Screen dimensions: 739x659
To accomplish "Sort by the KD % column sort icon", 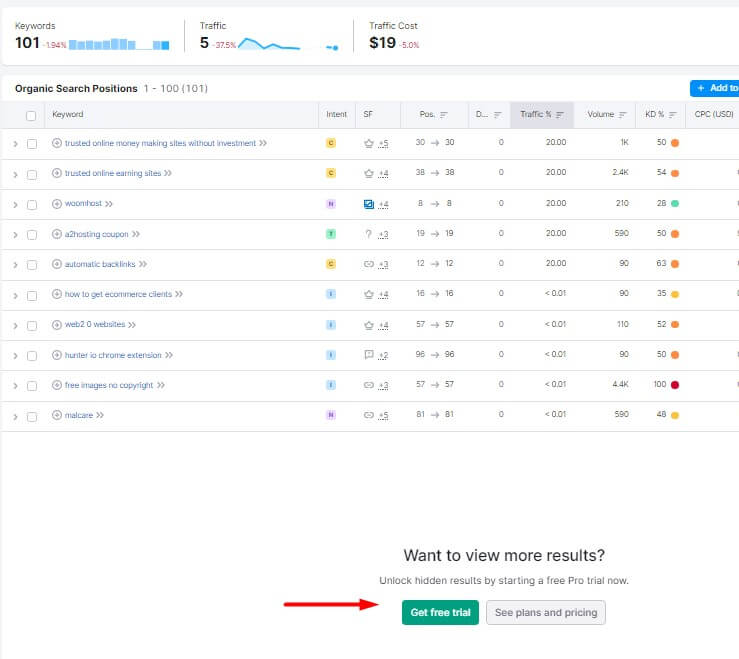I will pyautogui.click(x=673, y=115).
